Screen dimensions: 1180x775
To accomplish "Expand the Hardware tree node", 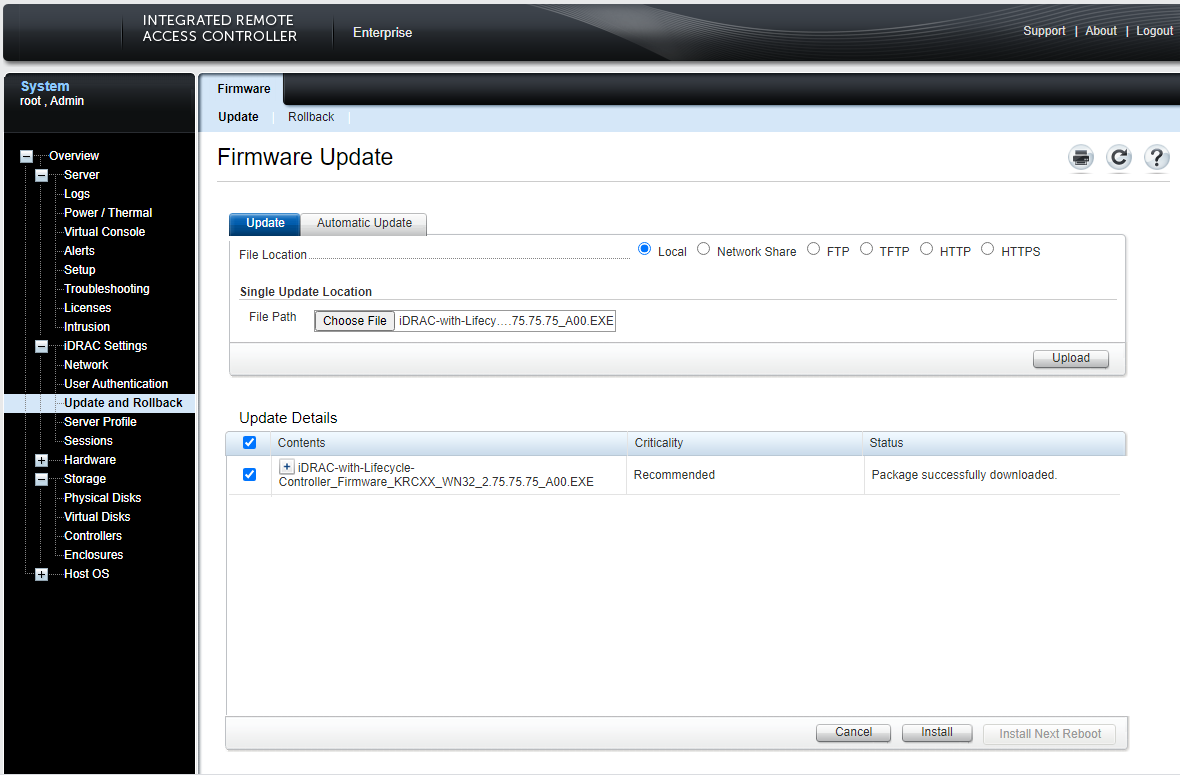I will pos(41,460).
